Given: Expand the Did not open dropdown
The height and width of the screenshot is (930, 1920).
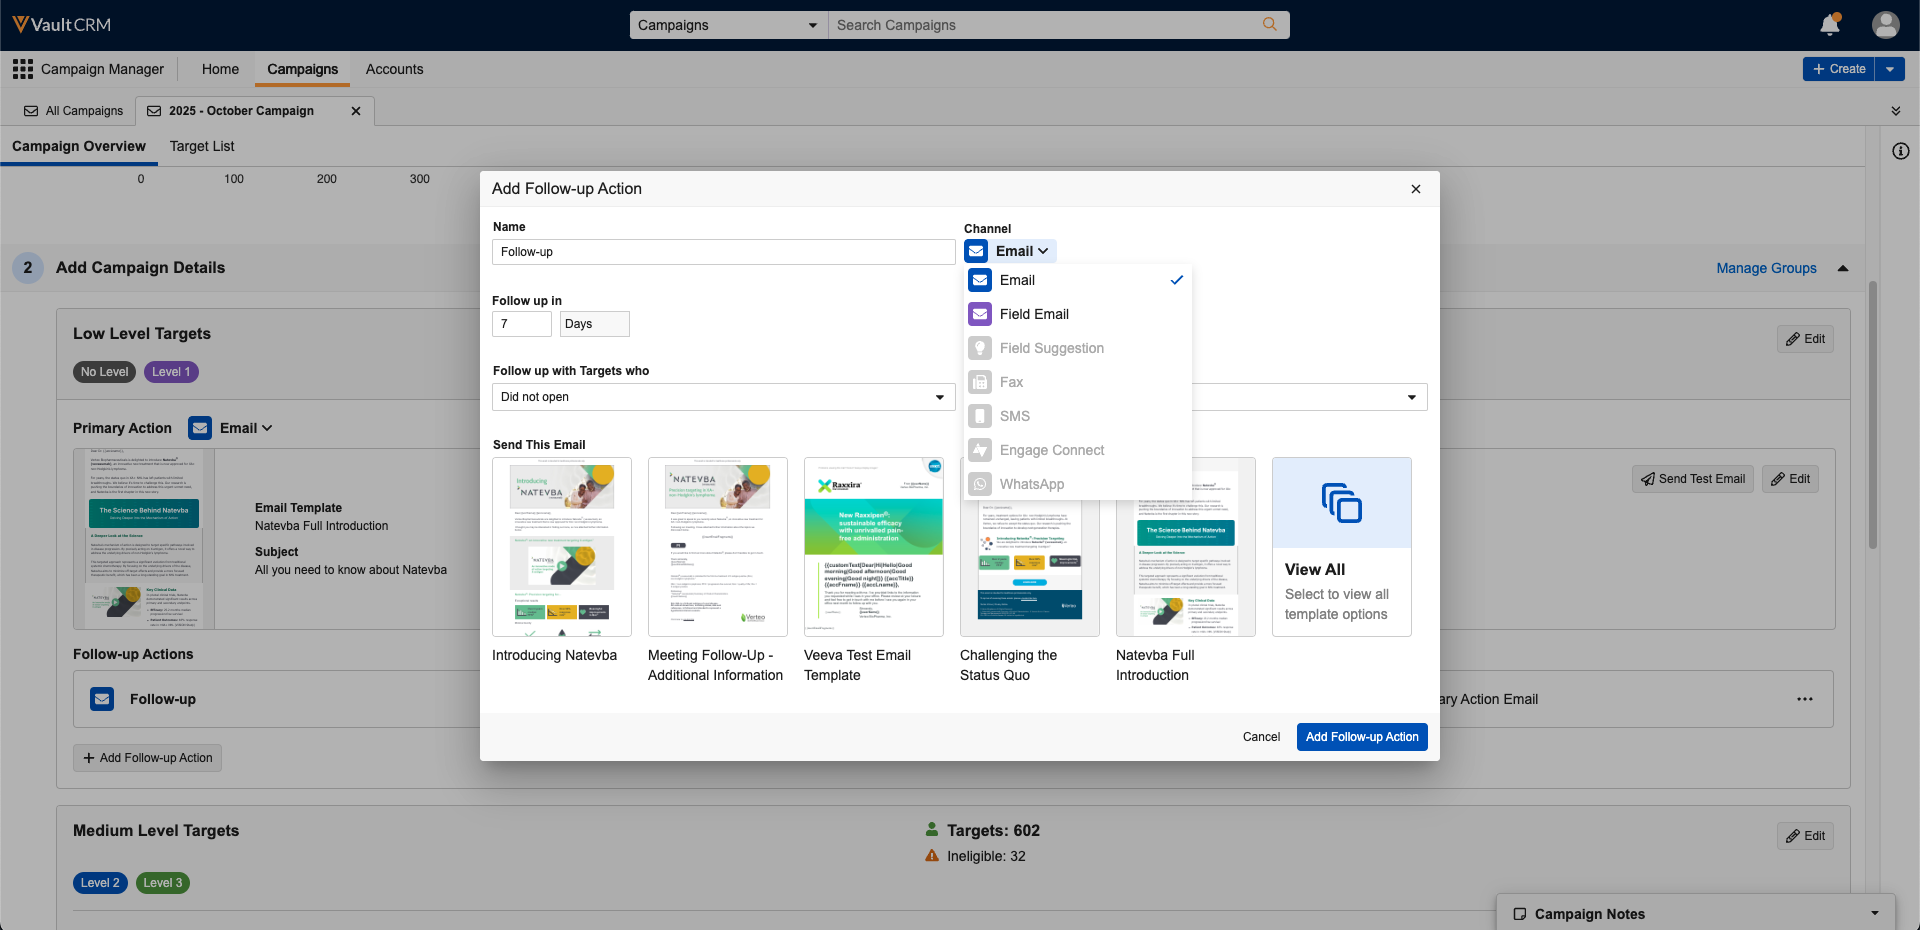Looking at the screenshot, I should 723,397.
